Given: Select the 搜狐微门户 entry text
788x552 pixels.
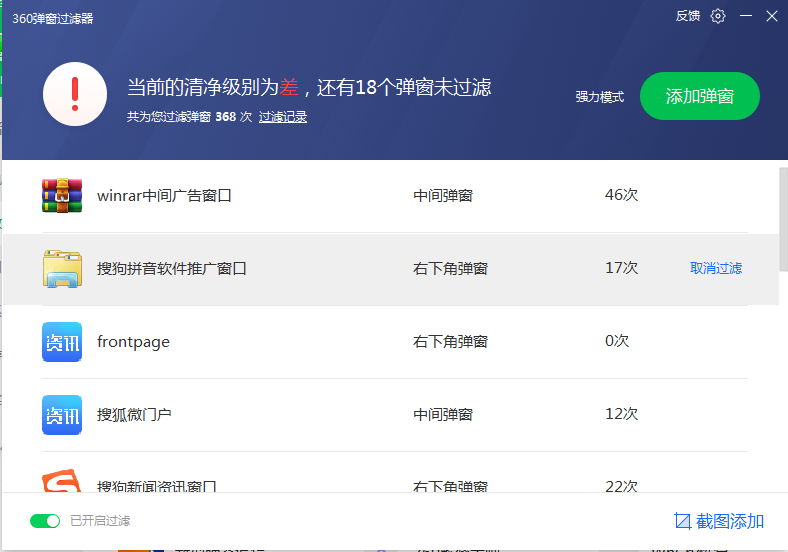Looking at the screenshot, I should [134, 415].
